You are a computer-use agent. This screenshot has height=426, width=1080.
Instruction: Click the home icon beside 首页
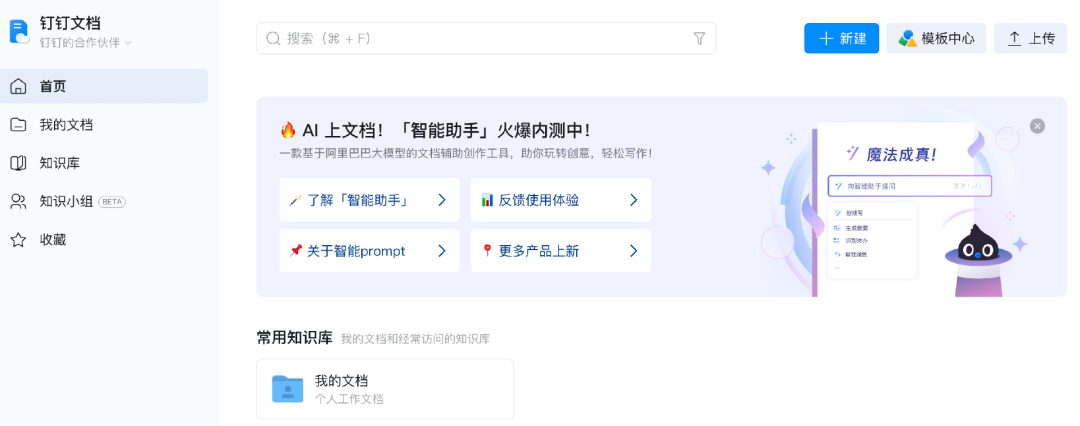pos(19,86)
